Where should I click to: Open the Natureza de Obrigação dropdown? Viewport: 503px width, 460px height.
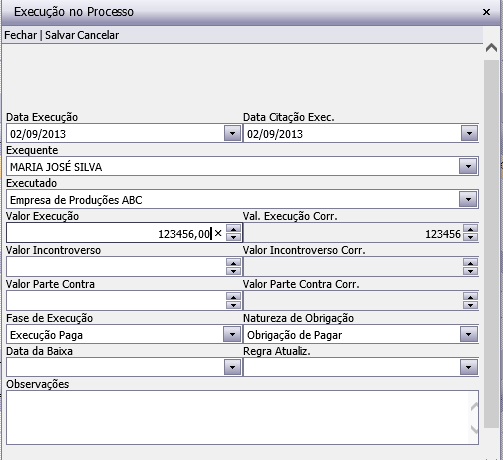(x=469, y=334)
